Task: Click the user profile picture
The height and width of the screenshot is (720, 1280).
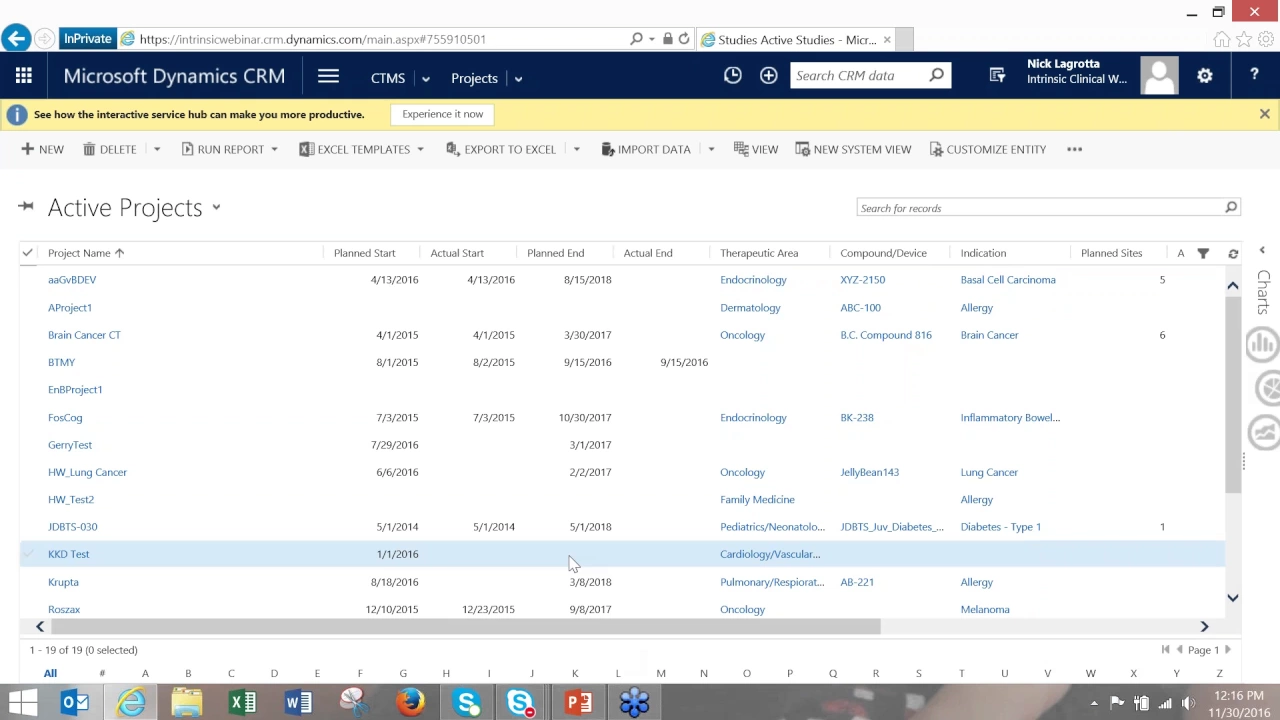Action: (1159, 76)
